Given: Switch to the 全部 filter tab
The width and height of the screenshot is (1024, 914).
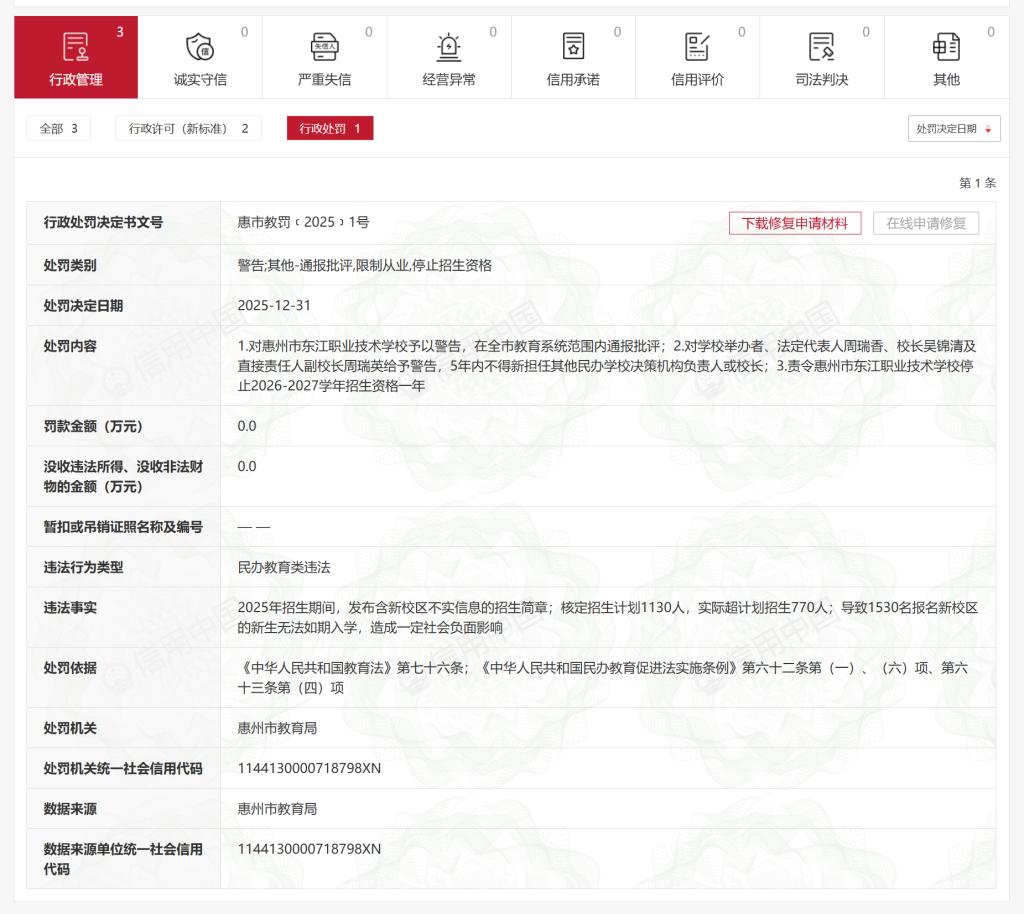Looking at the screenshot, I should [x=58, y=128].
